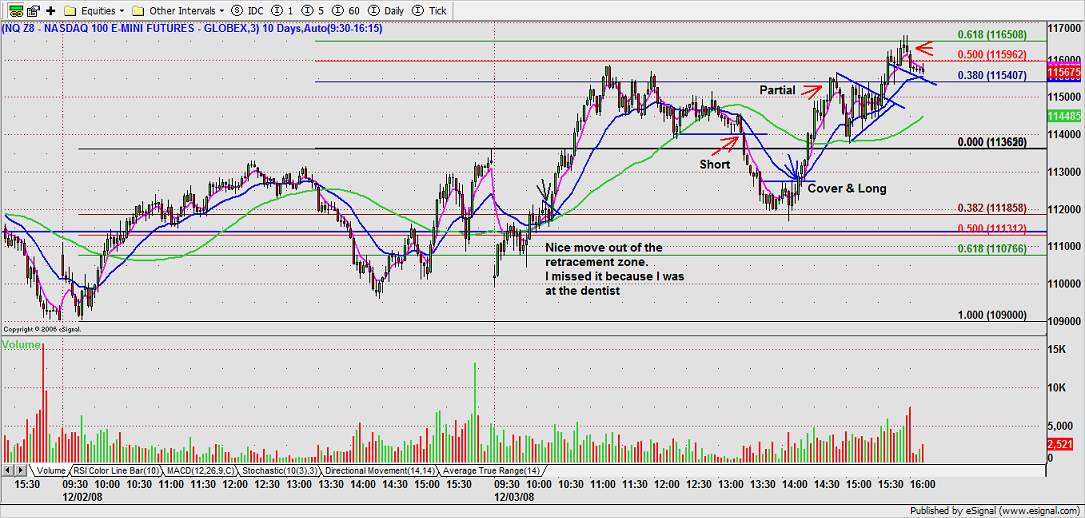Click the 12/02/08 date label on time axis
The height and width of the screenshot is (518, 1085).
[x=82, y=497]
